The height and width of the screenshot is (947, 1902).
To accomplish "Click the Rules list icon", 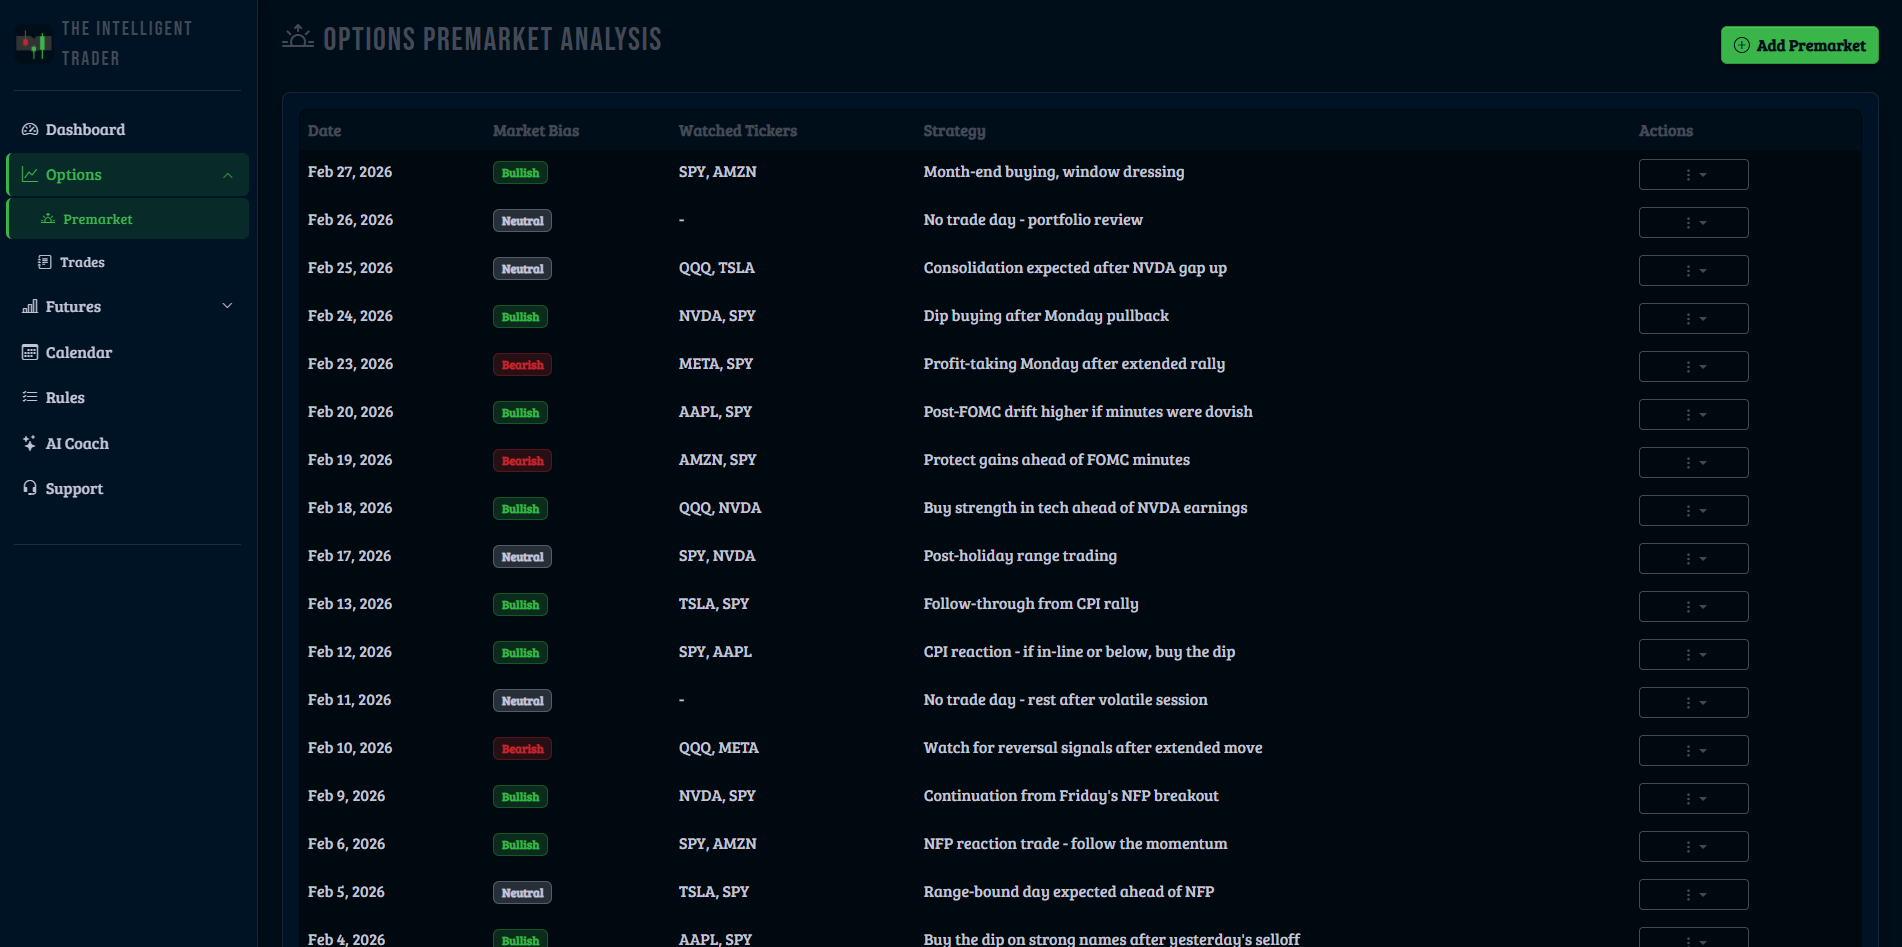I will click(29, 397).
